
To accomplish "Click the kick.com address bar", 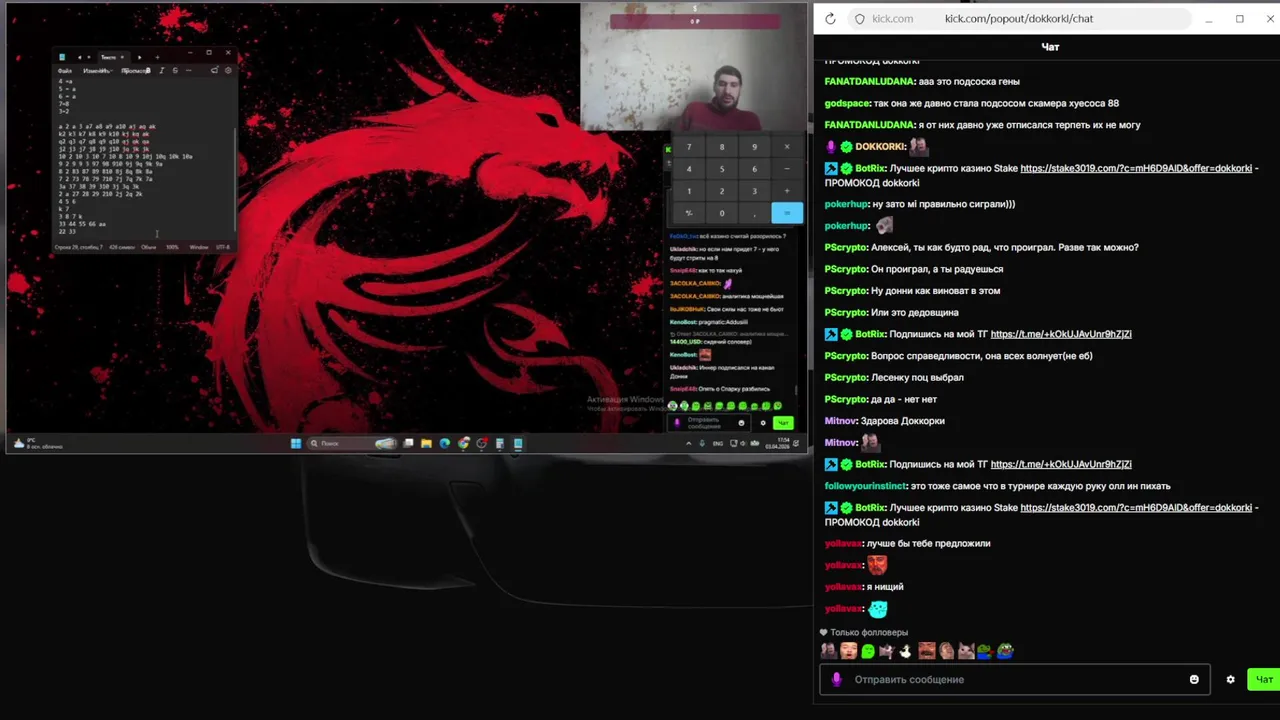I will pyautogui.click(x=1018, y=19).
